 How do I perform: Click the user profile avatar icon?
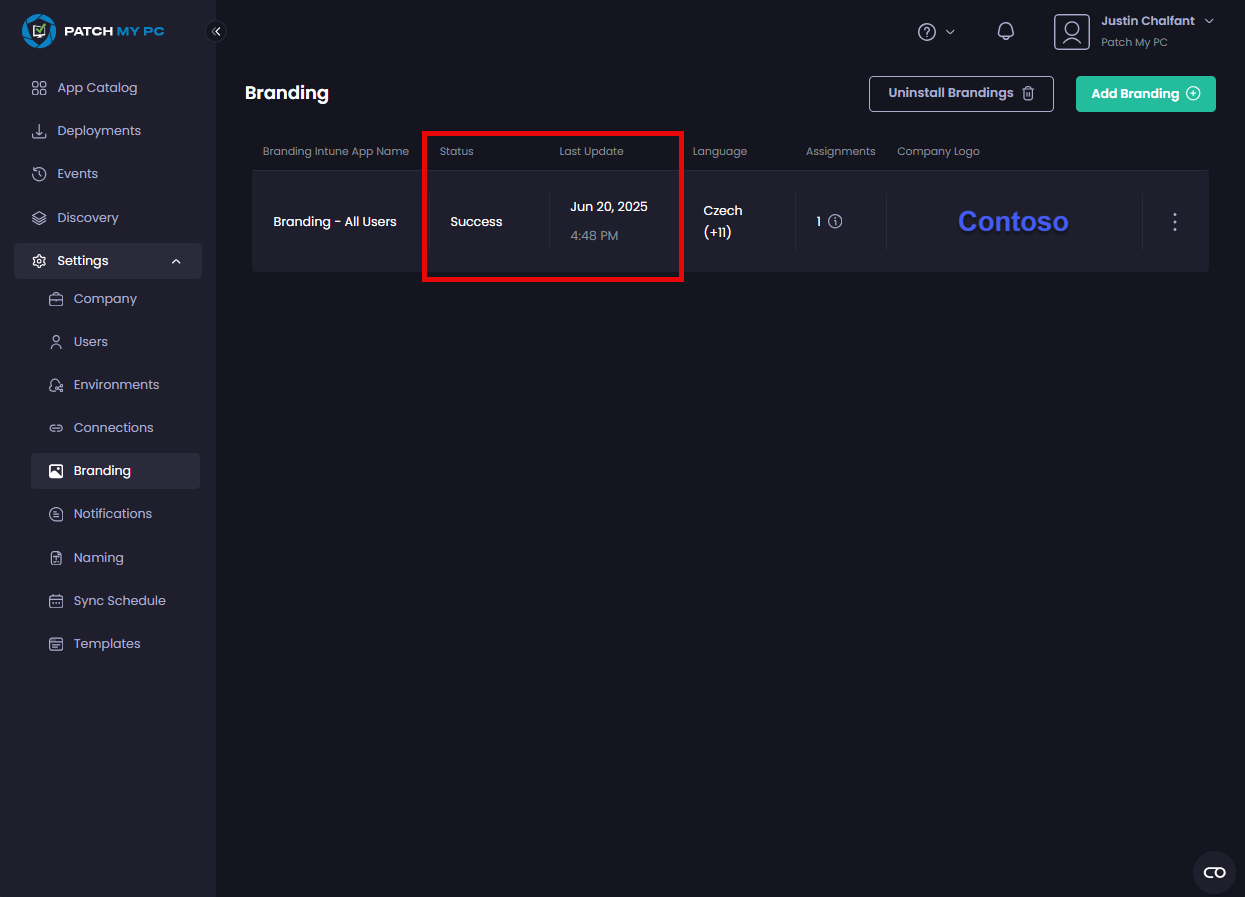(1071, 32)
